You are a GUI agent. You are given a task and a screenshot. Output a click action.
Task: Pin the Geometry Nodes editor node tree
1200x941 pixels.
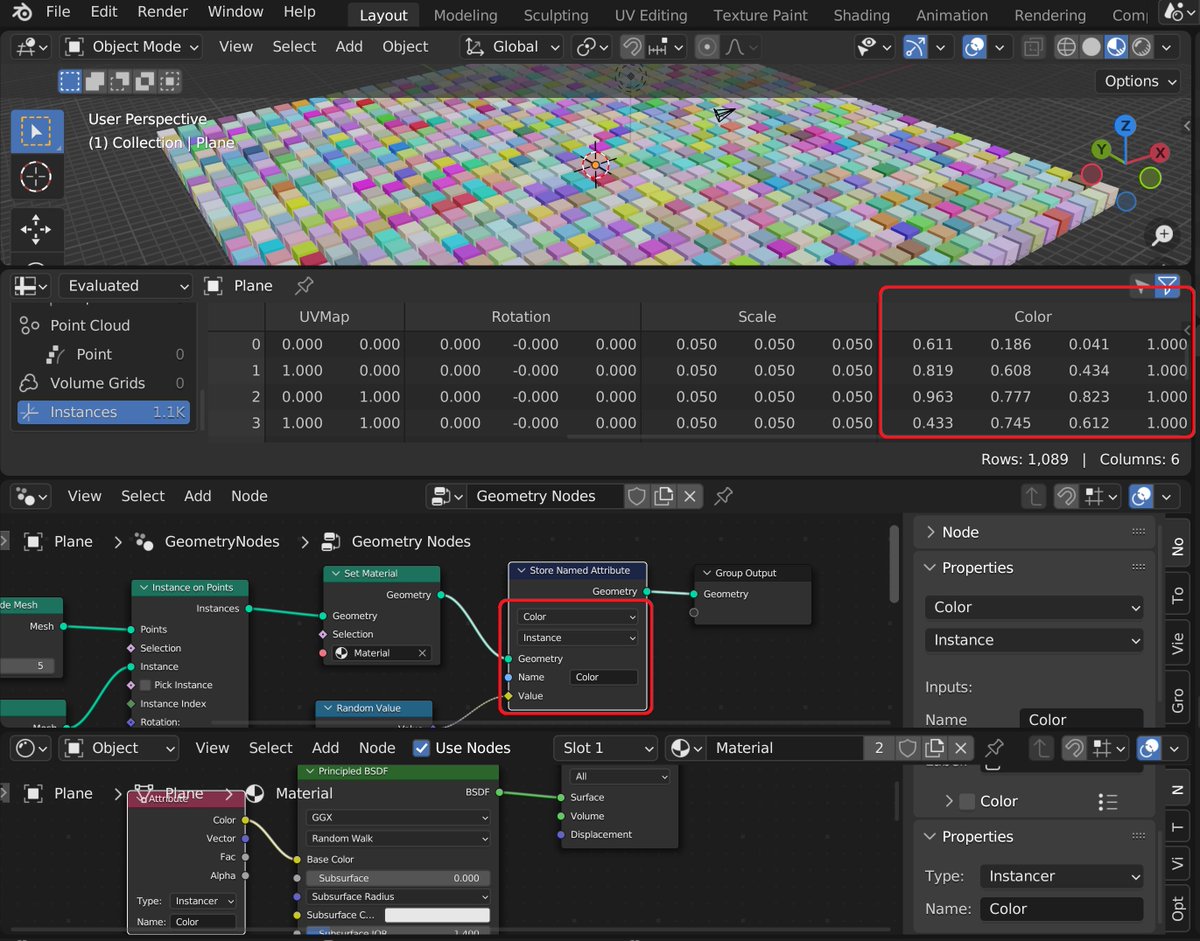(x=723, y=496)
